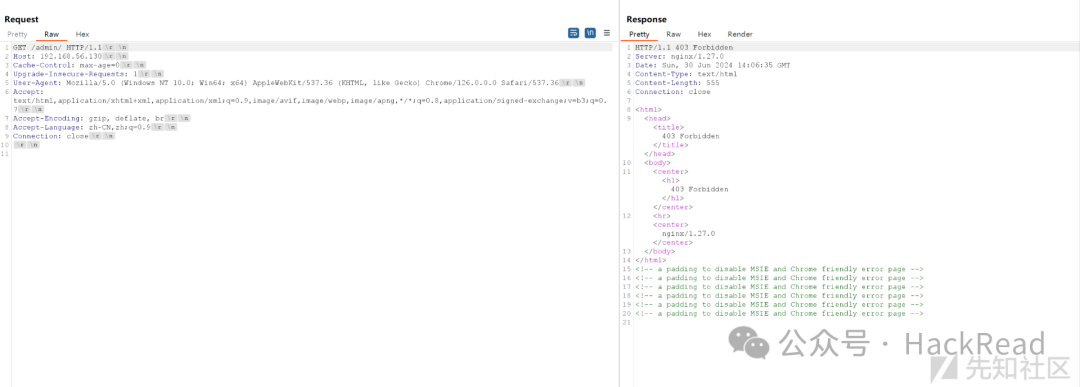Viewport: 1080px width, 387px height.
Task: Click the closing '</html>' tag on line 14
Action: (x=650, y=260)
